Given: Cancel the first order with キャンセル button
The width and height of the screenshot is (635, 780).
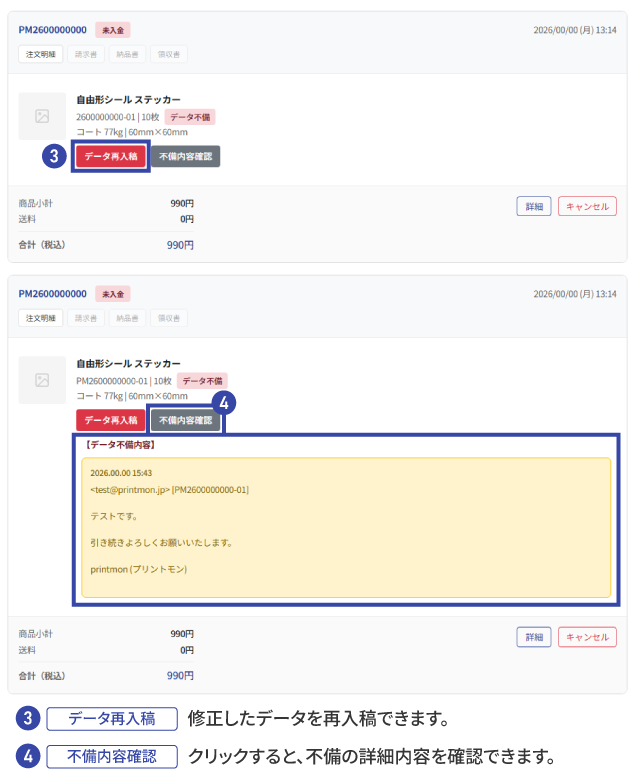Looking at the screenshot, I should click(x=587, y=206).
